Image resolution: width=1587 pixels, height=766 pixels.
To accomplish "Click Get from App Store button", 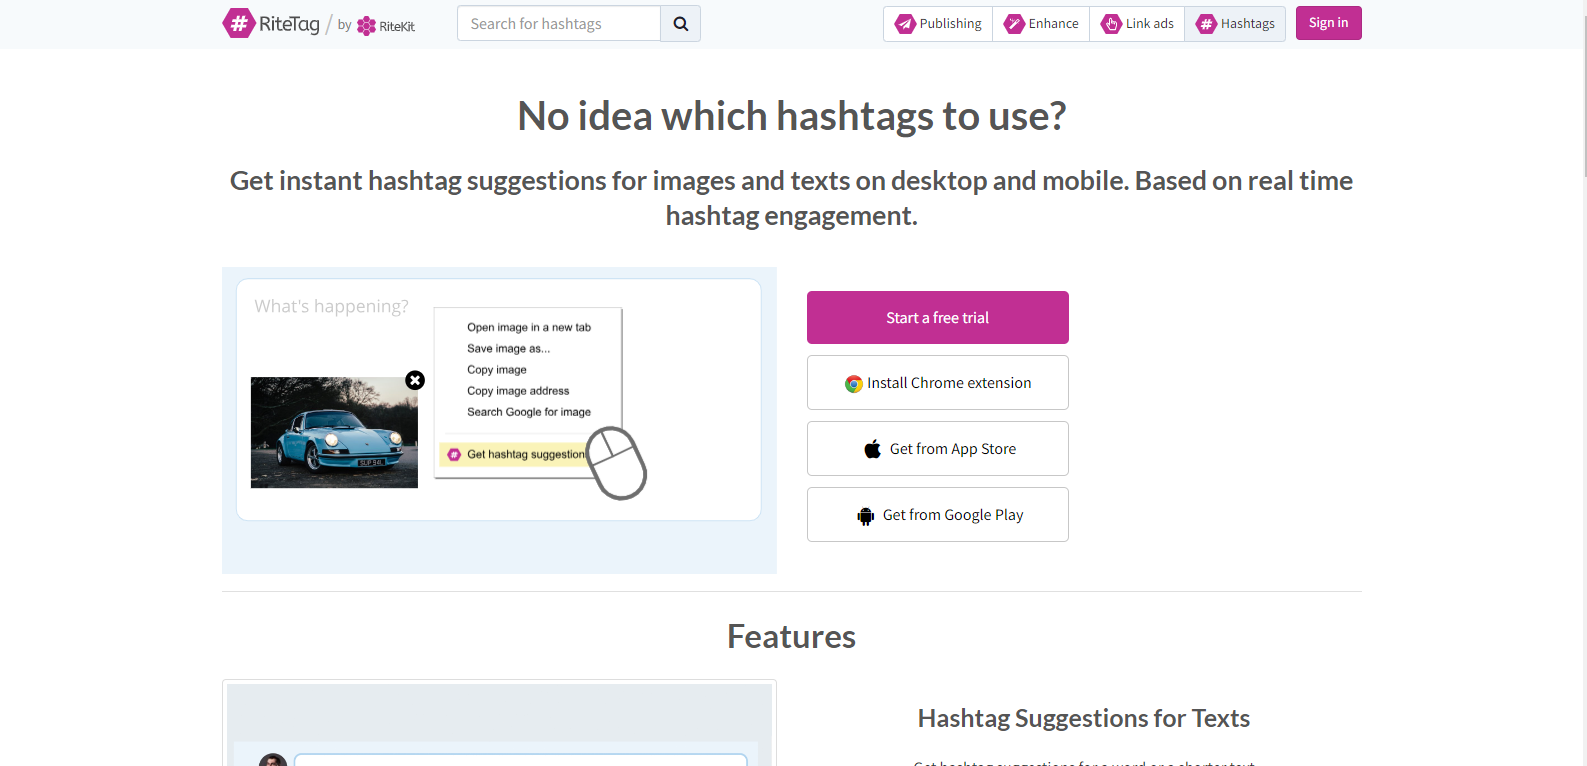I will click(938, 448).
